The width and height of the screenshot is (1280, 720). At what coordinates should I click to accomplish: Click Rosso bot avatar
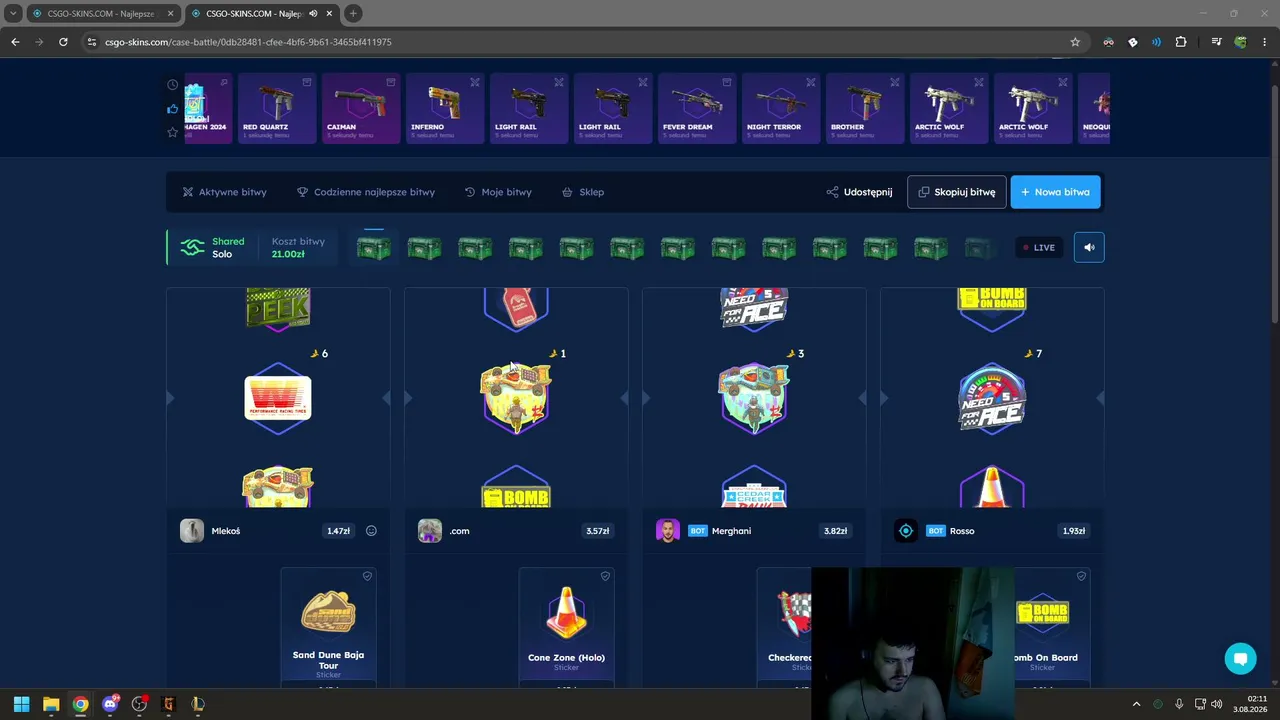906,531
